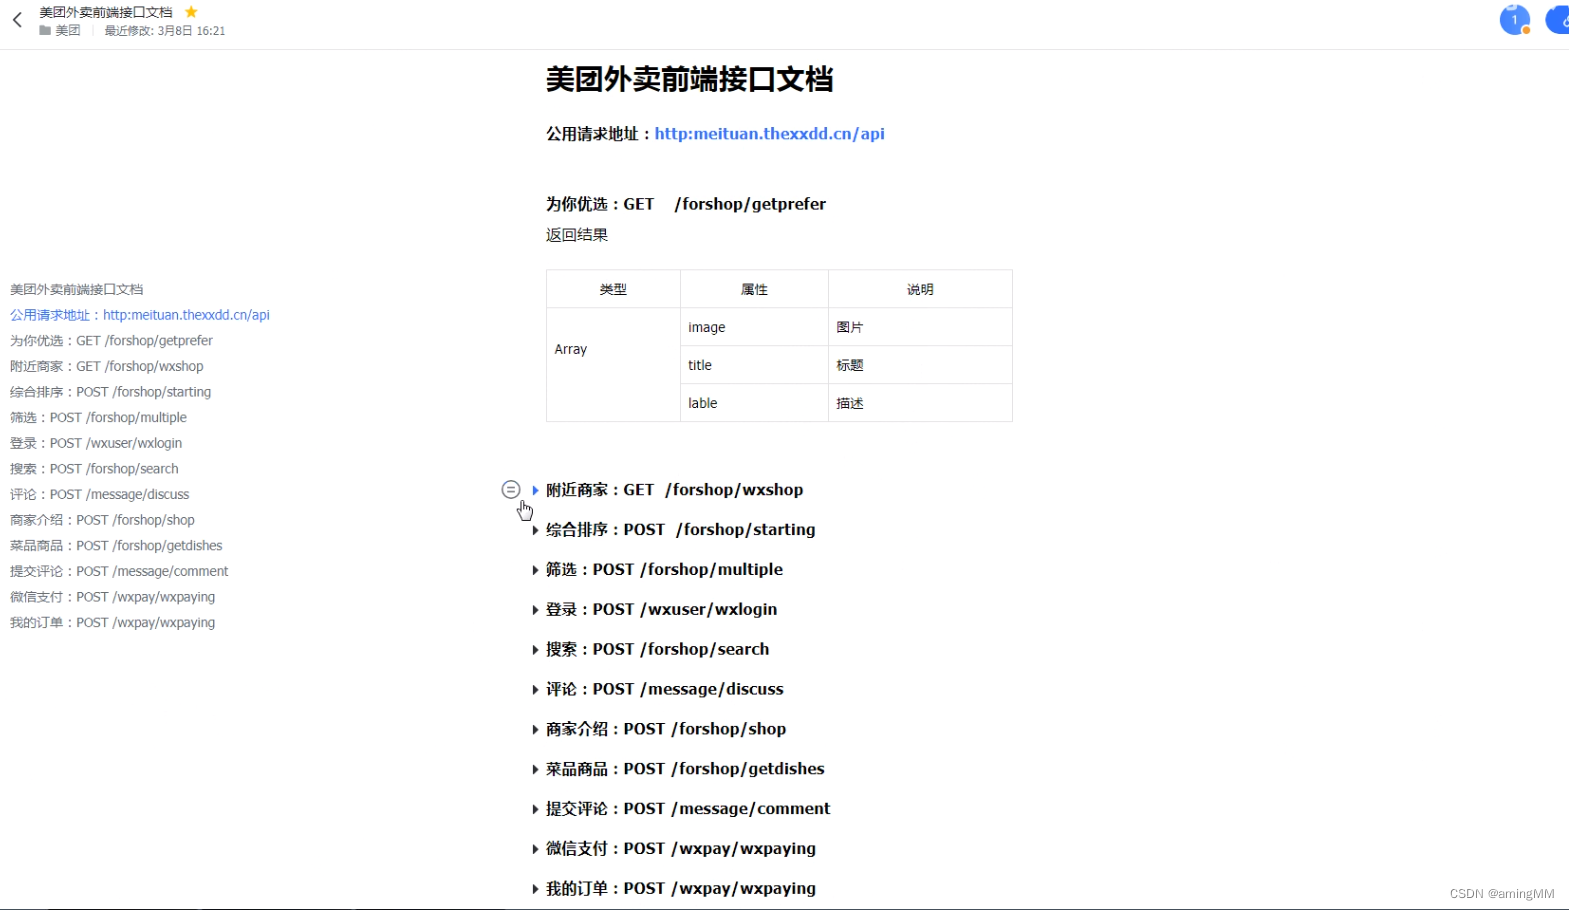Expand the 登录 POST /wxuser/wxlogin section
Image resolution: width=1569 pixels, height=910 pixels.
pos(535,610)
